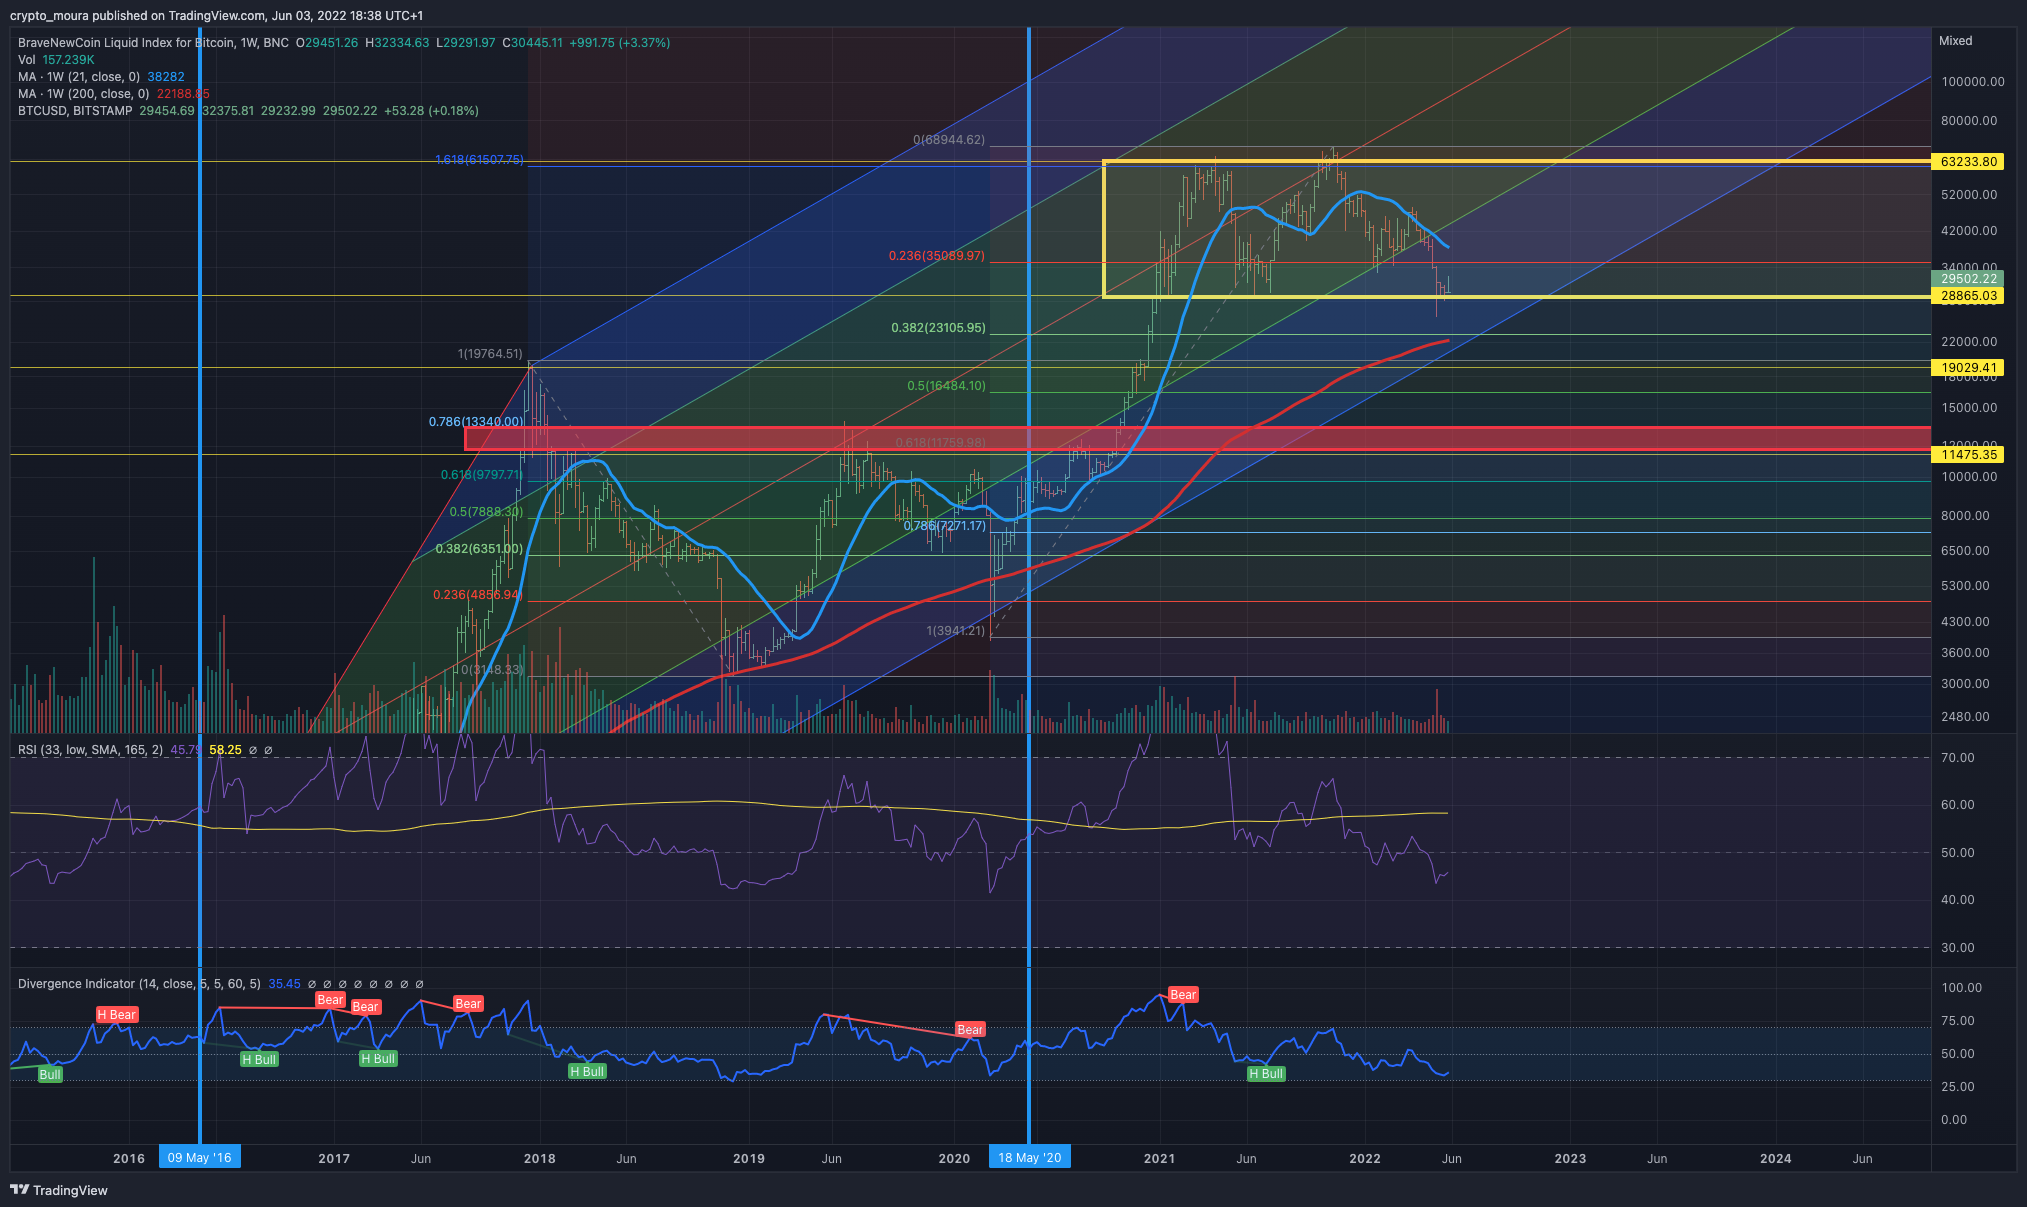Click the RSI indicator legend label
Screen dimensions: 2027x1207
click(90, 750)
